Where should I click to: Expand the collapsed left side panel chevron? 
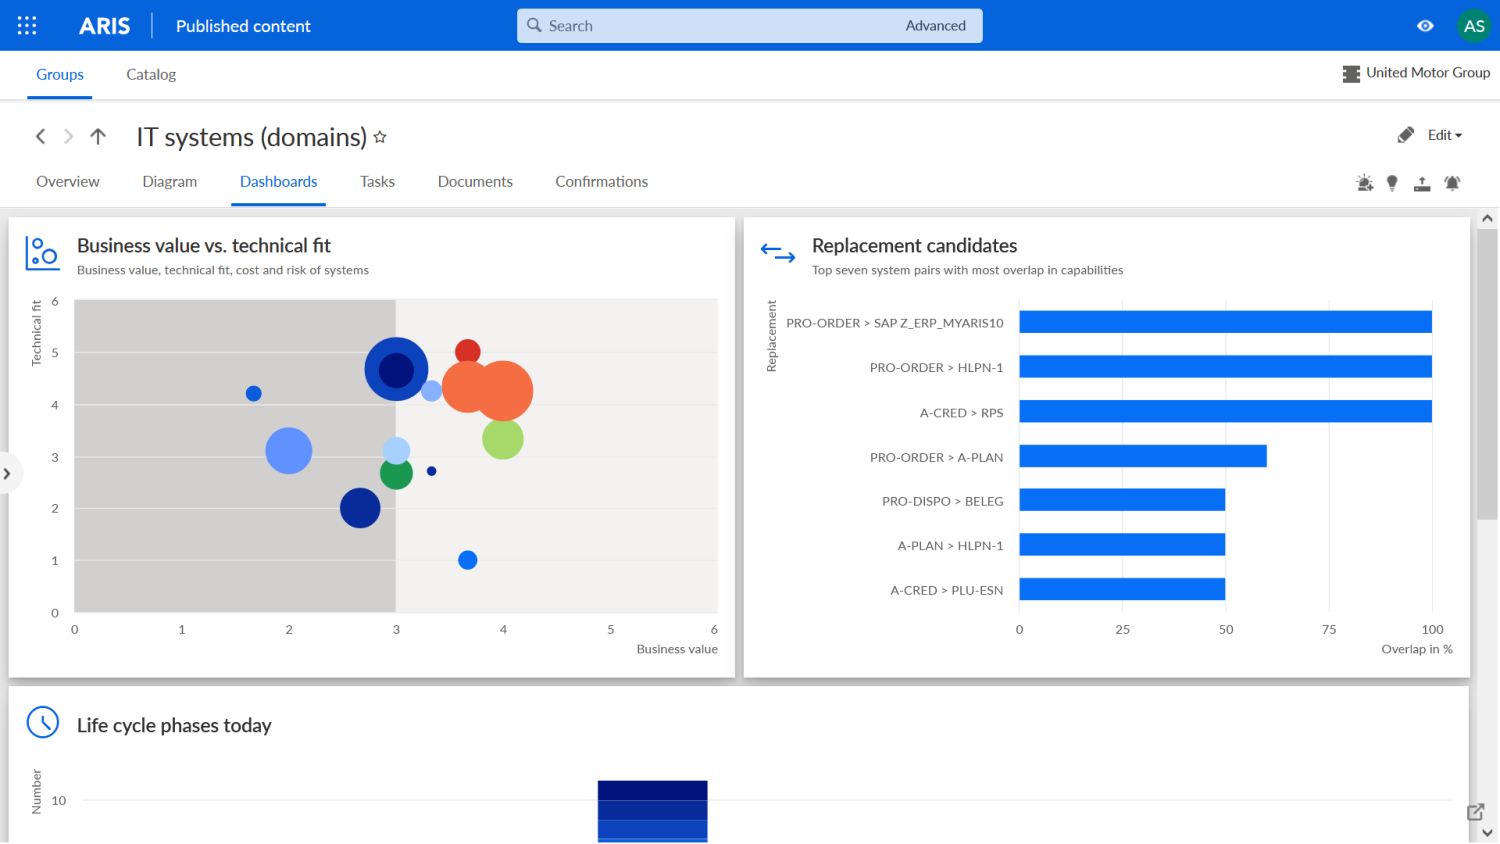(8, 473)
